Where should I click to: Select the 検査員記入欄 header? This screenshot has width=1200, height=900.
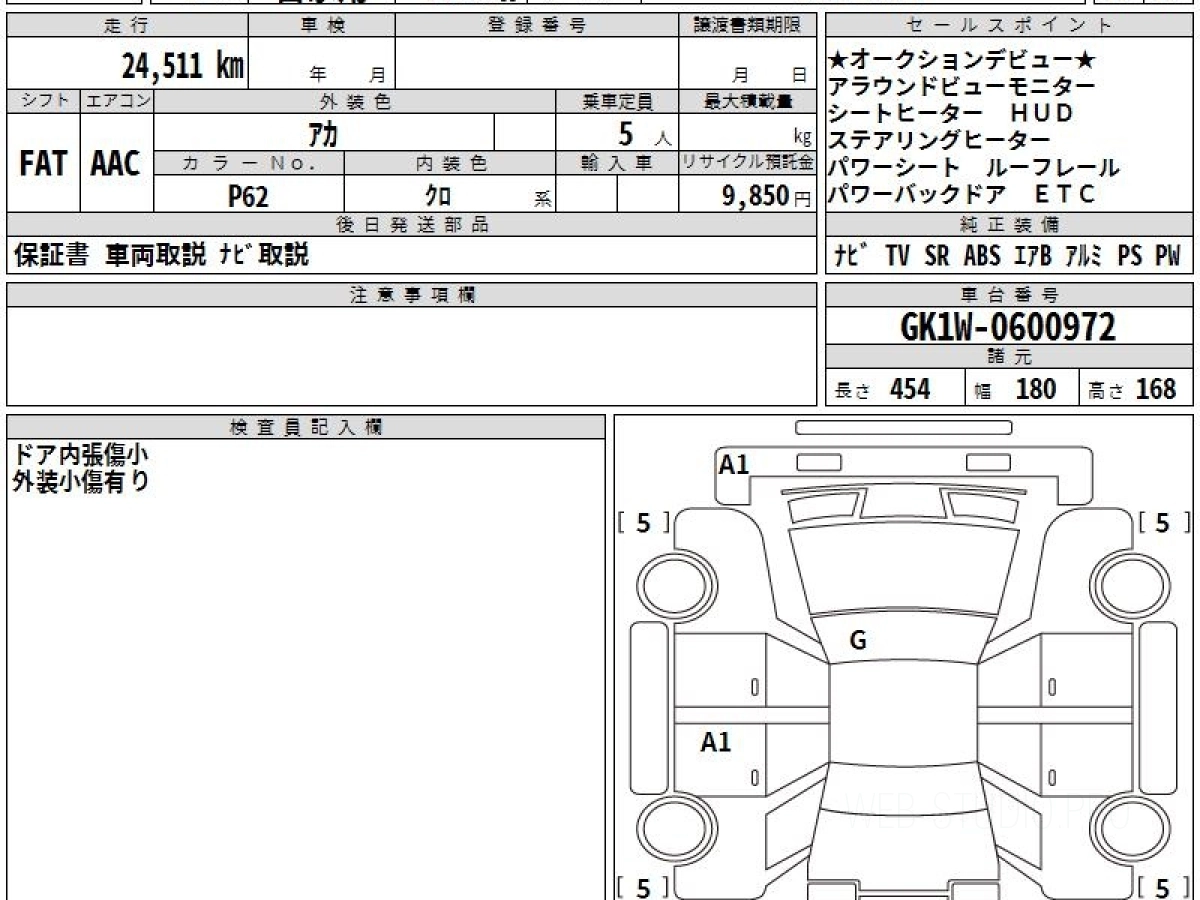click(x=306, y=427)
